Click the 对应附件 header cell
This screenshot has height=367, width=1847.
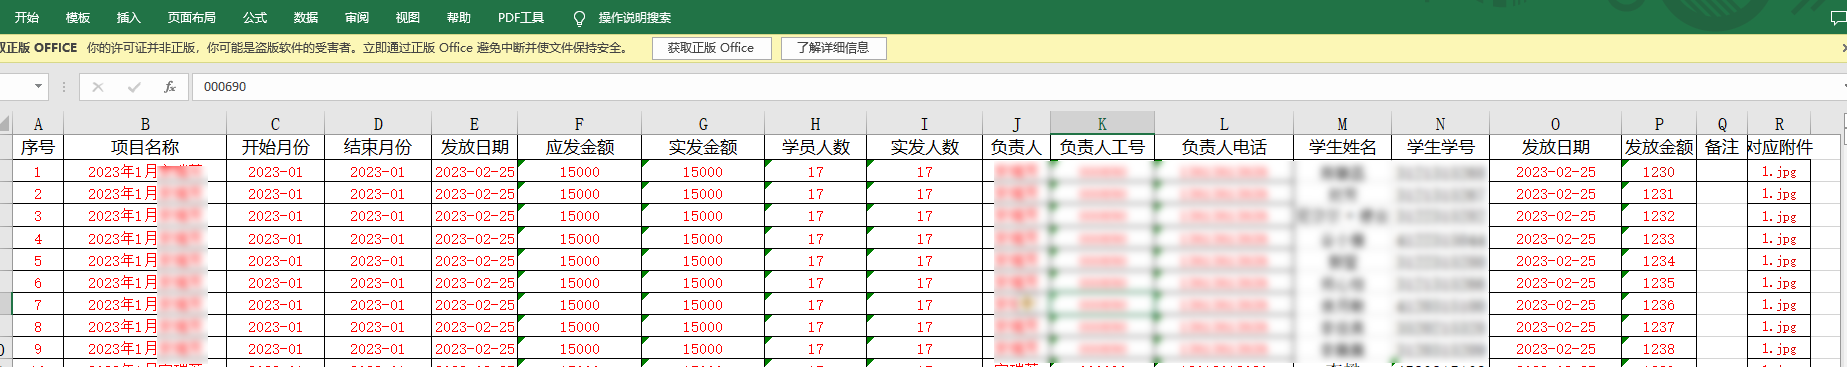pos(1779,147)
